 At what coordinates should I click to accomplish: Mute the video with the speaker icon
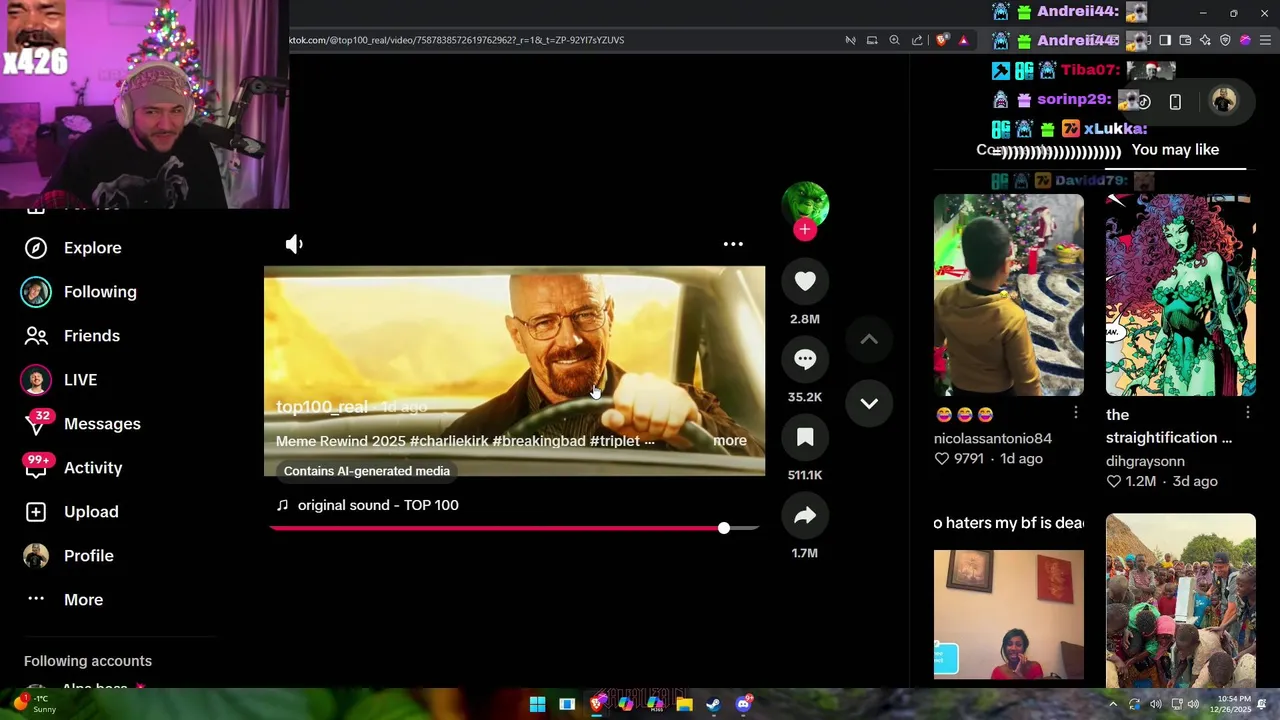click(x=294, y=244)
